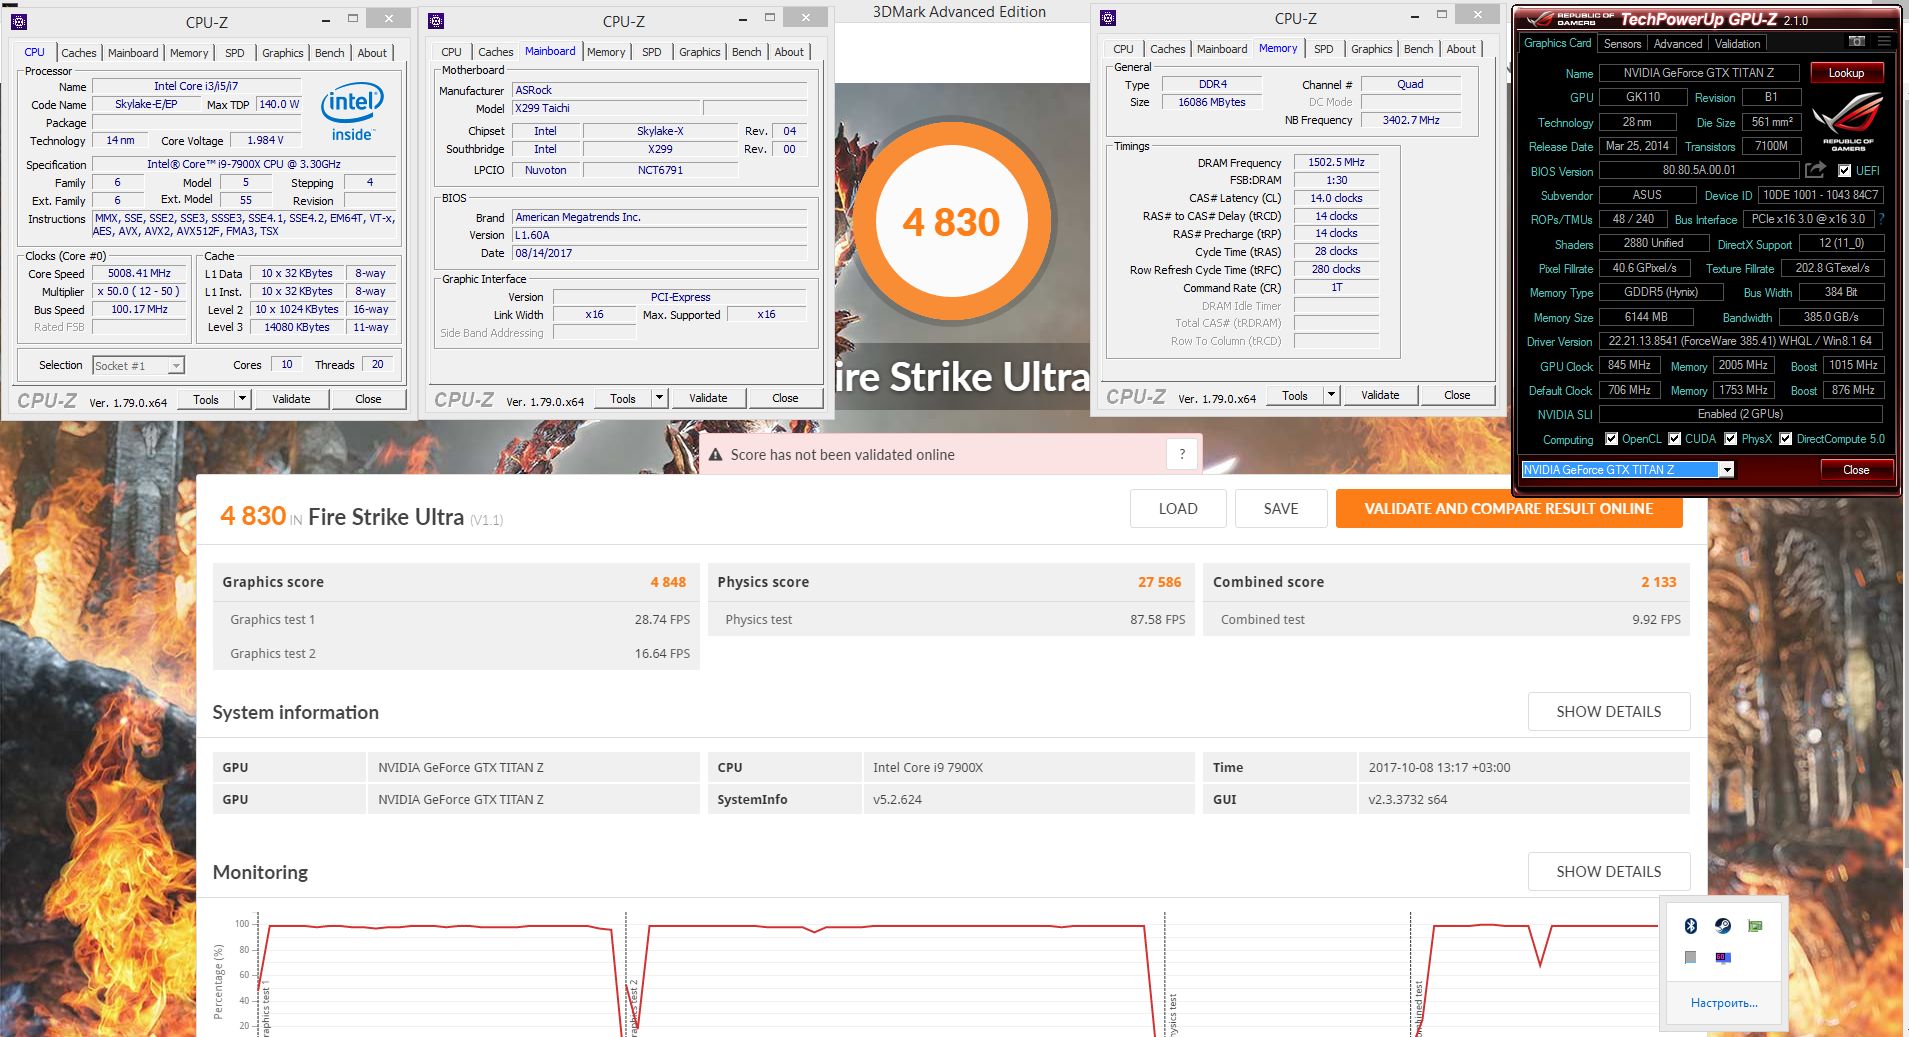Click the CPU-Z title icon of Mainboard window
Viewport: 1909px width, 1037px height.
[x=436, y=20]
